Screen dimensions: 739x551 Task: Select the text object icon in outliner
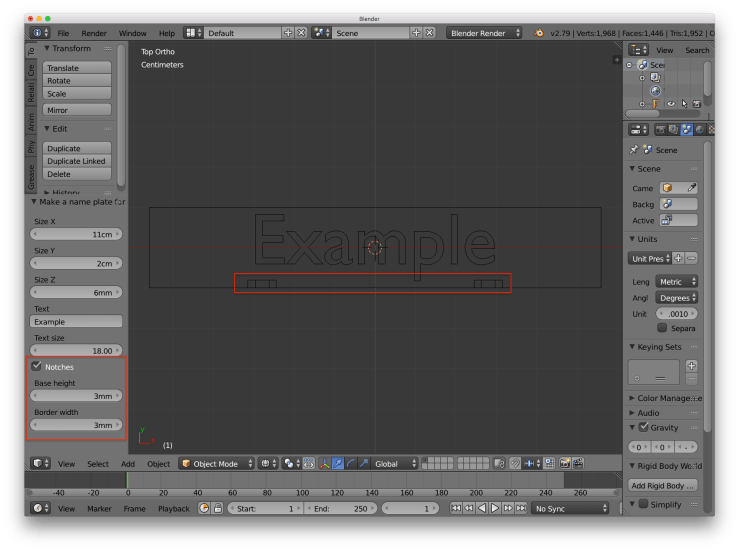(656, 104)
